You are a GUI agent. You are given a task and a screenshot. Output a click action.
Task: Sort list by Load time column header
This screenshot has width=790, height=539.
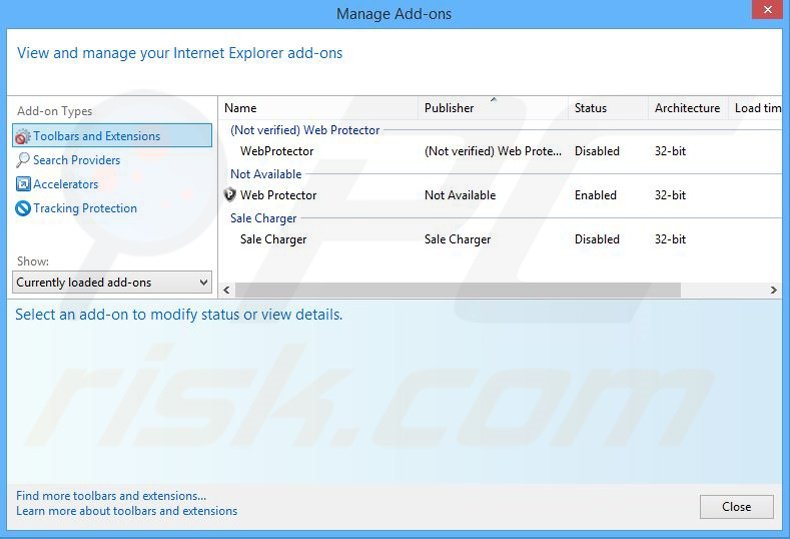pos(756,108)
